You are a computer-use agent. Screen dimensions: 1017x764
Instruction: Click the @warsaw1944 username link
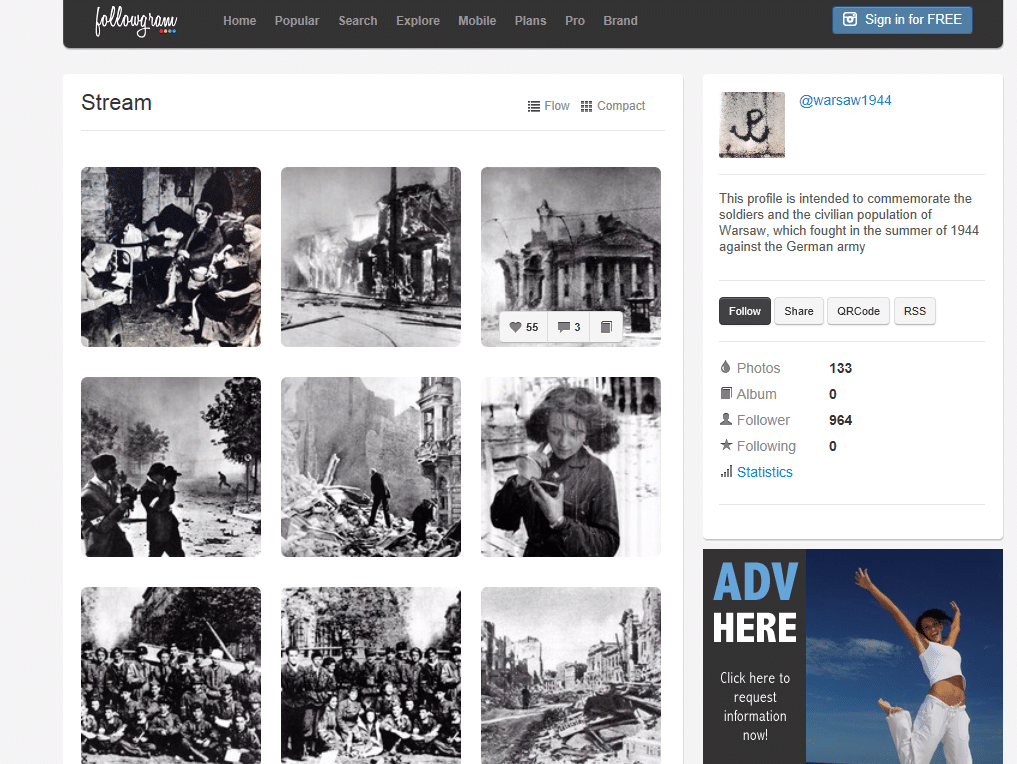click(845, 101)
